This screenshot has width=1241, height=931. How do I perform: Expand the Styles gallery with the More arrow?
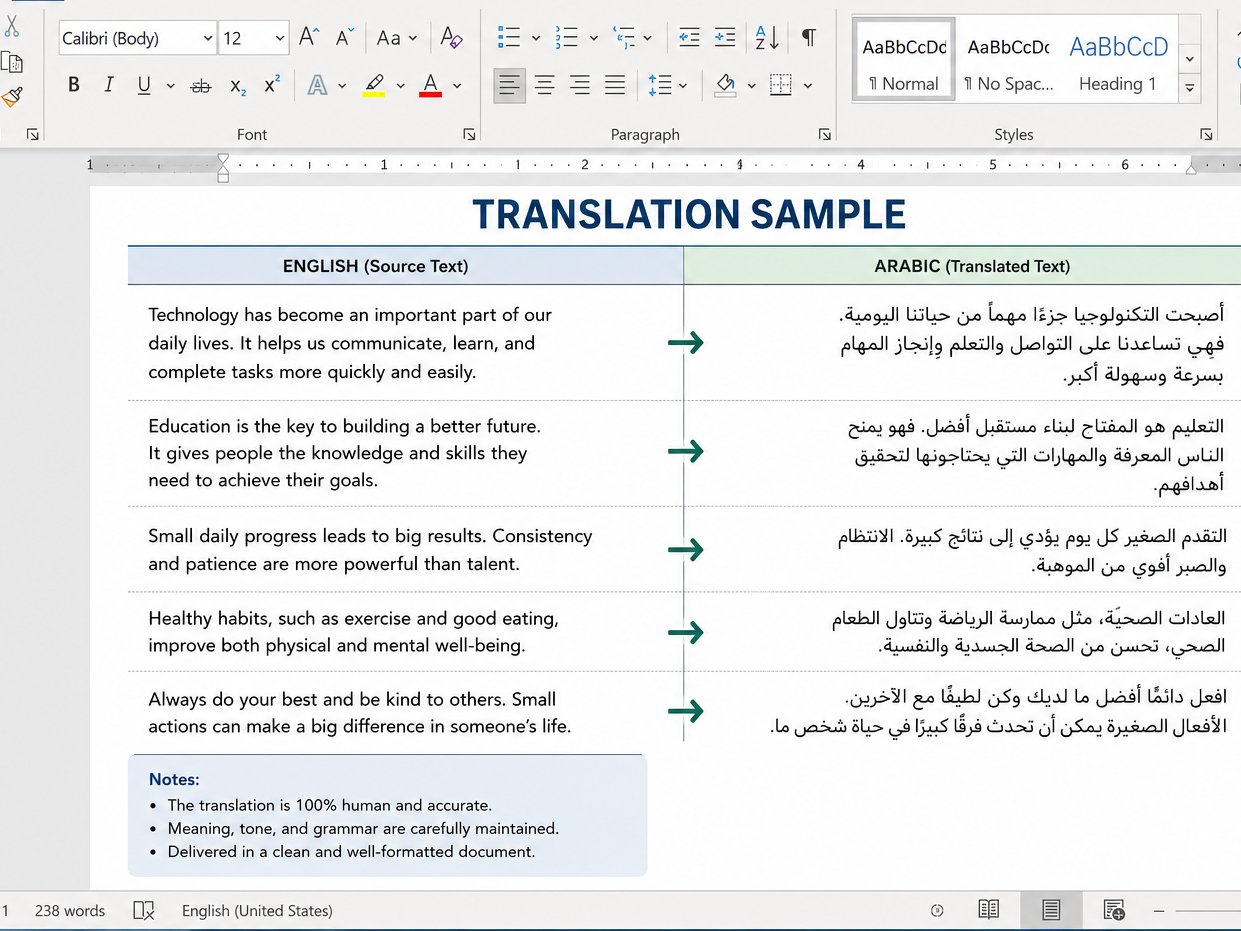[1189, 88]
